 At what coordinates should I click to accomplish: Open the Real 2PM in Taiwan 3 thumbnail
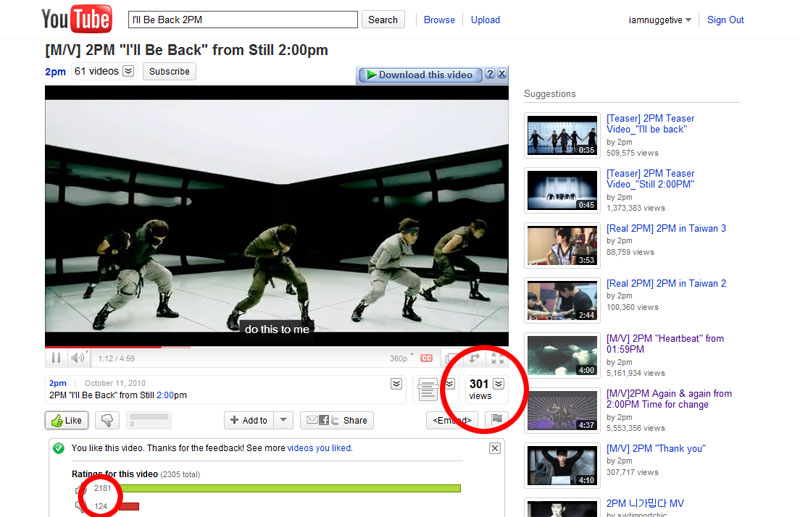tap(562, 245)
